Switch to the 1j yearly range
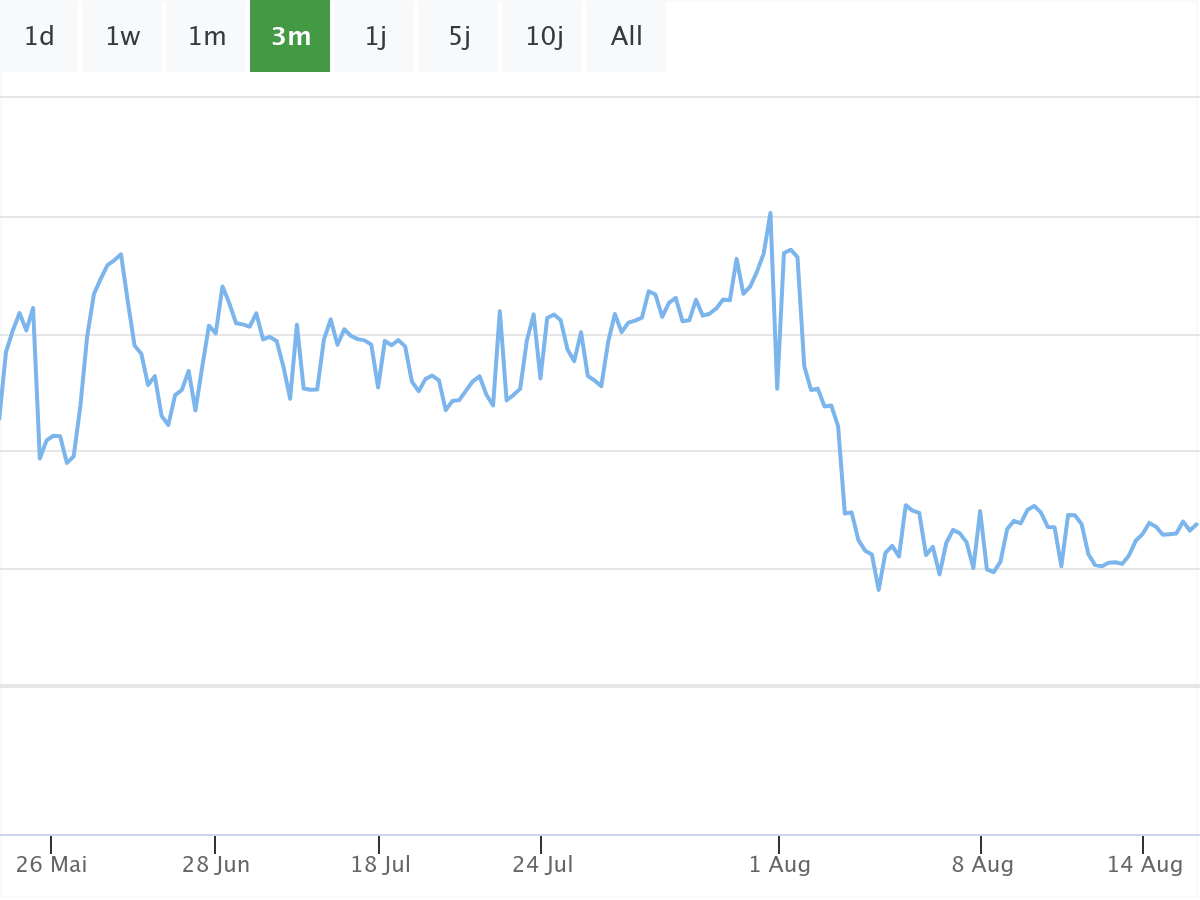Screen dimensions: 1200x900 point(375,37)
